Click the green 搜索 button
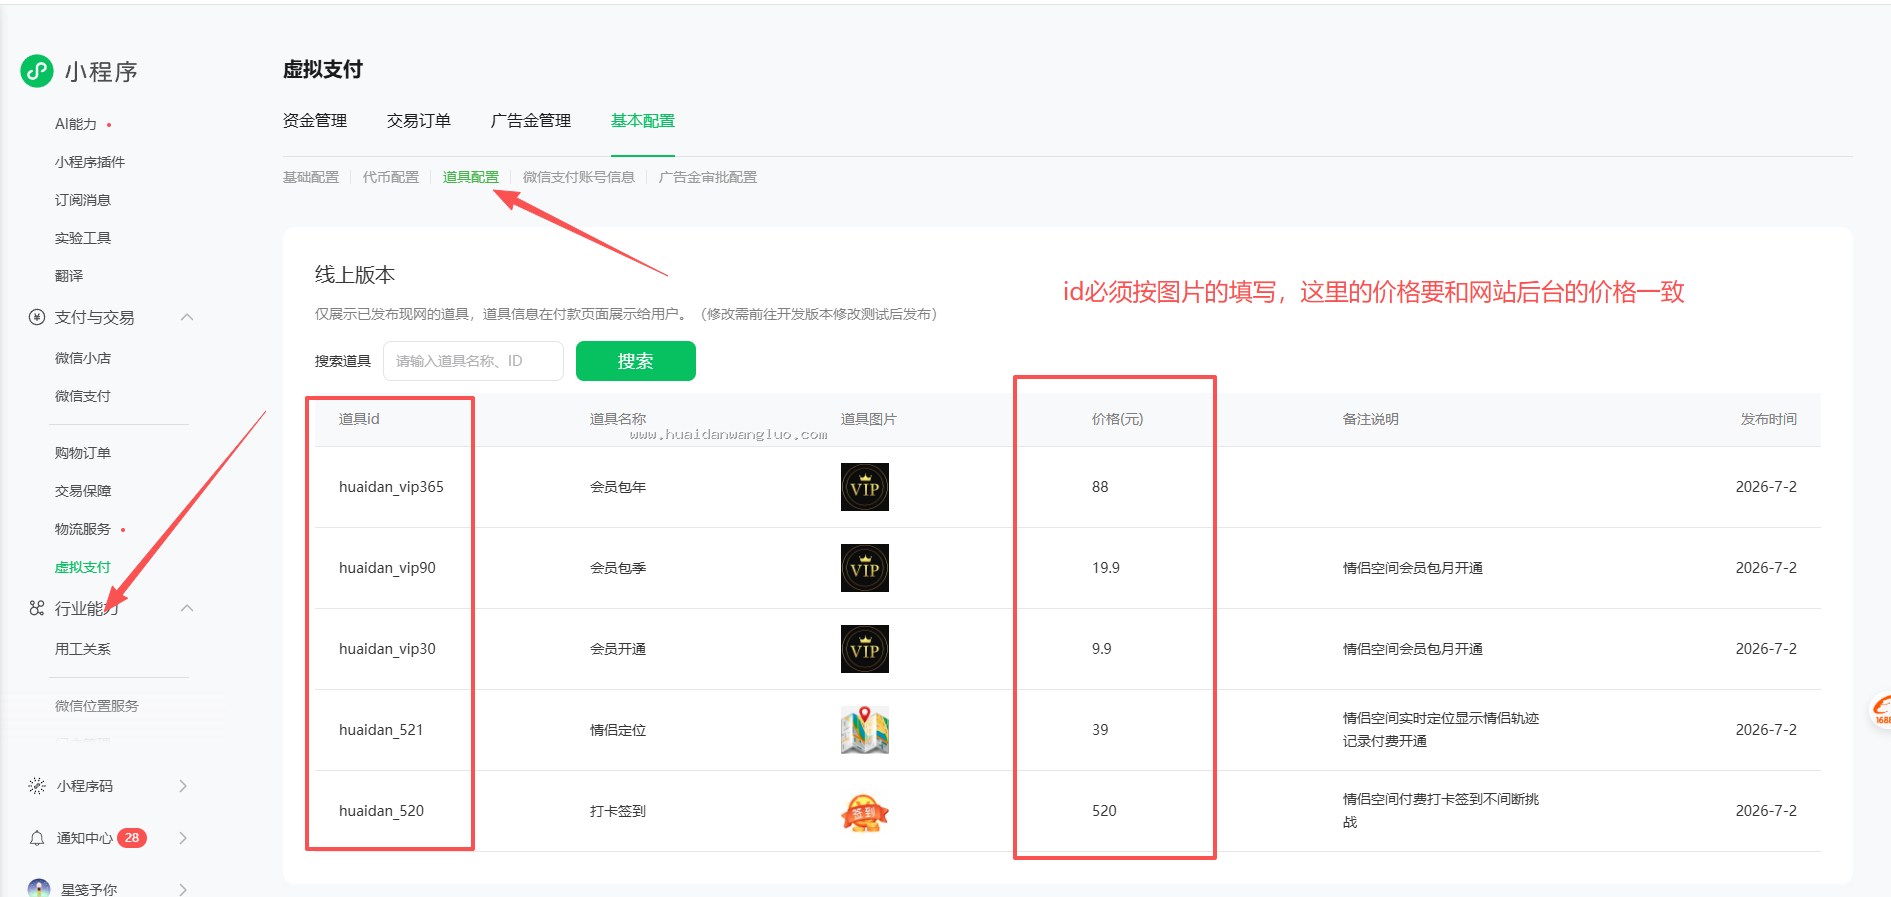The image size is (1891, 897). 636,361
